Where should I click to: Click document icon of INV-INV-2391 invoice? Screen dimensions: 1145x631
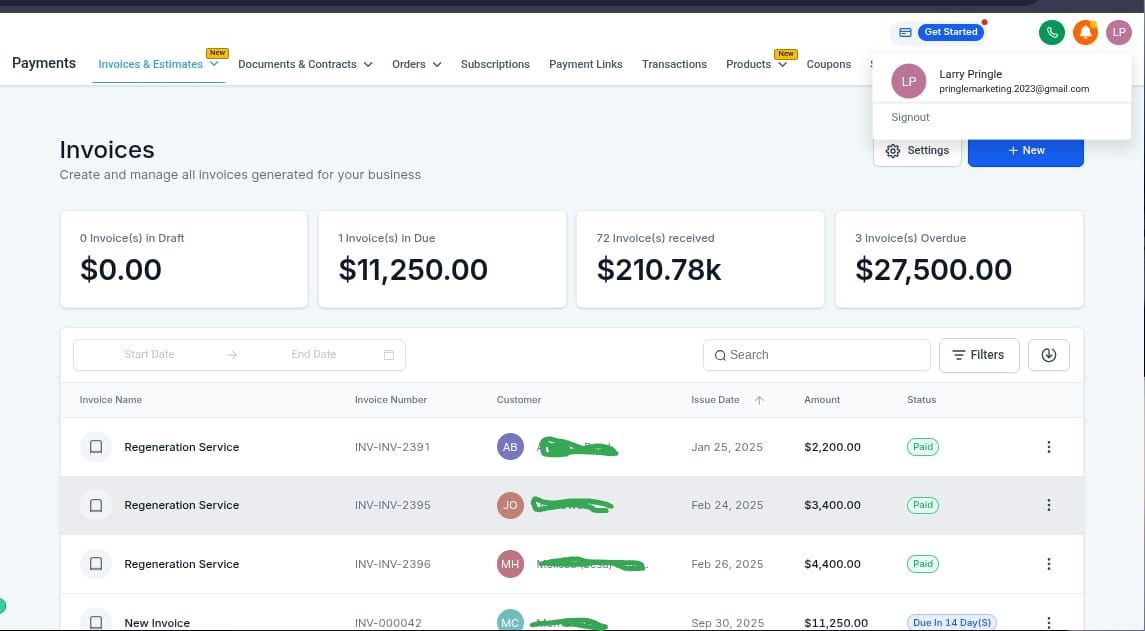click(x=96, y=447)
